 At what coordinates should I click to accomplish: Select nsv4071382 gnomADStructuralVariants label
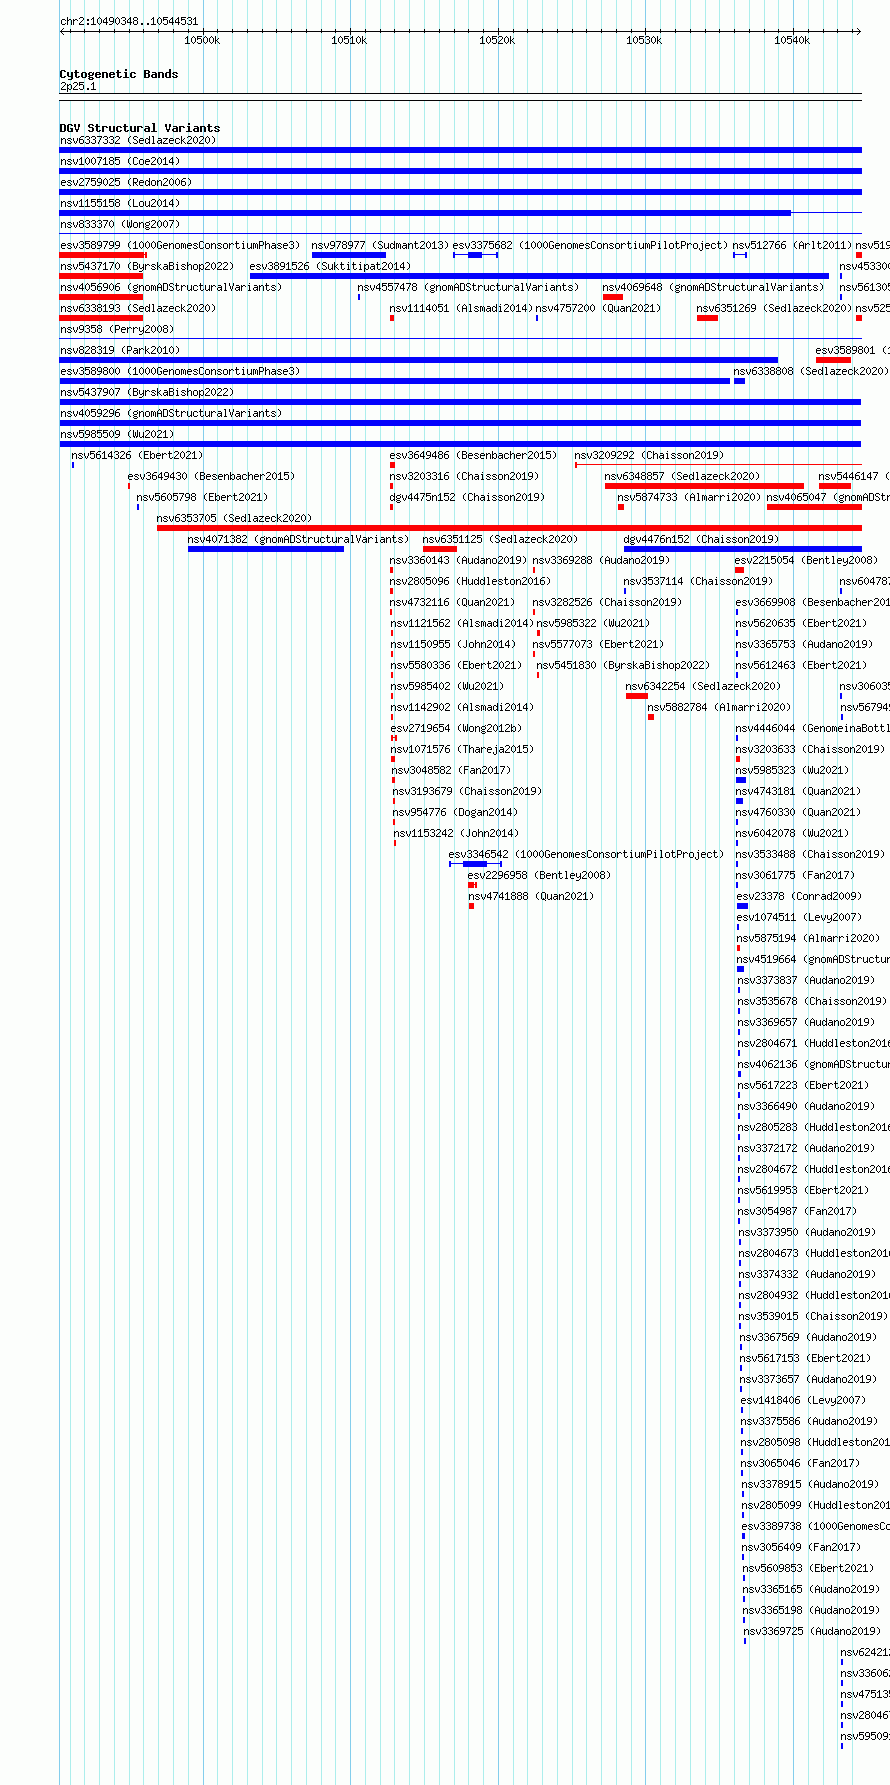coord(298,540)
